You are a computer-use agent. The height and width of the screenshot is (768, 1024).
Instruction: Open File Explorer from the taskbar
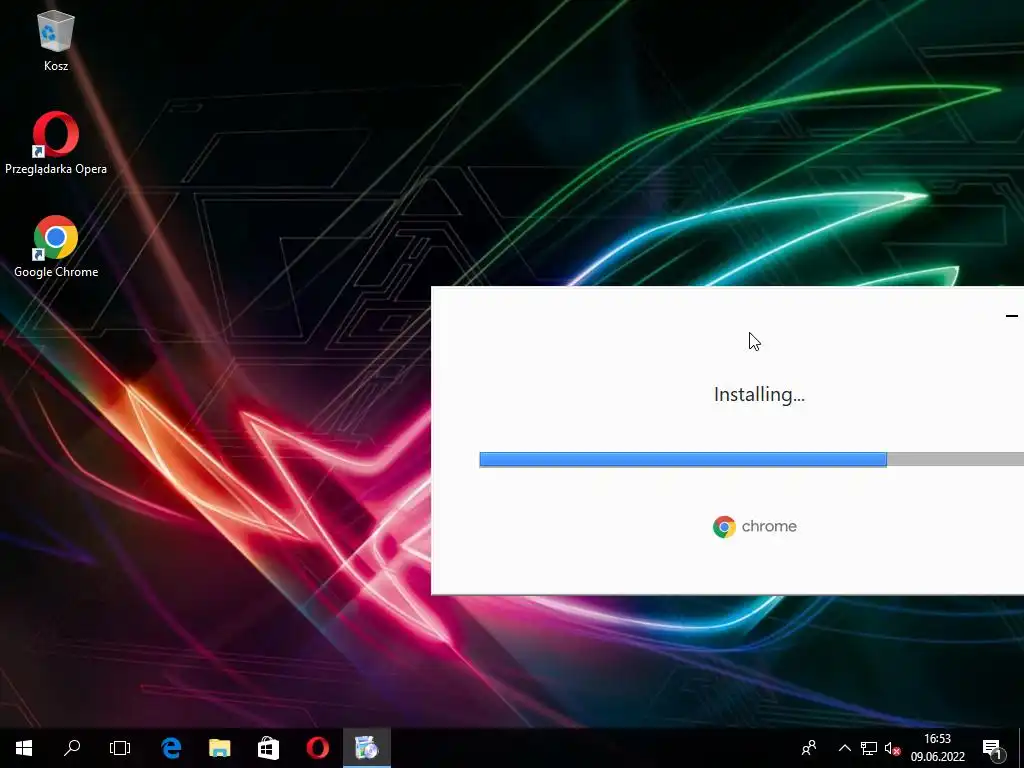point(219,748)
